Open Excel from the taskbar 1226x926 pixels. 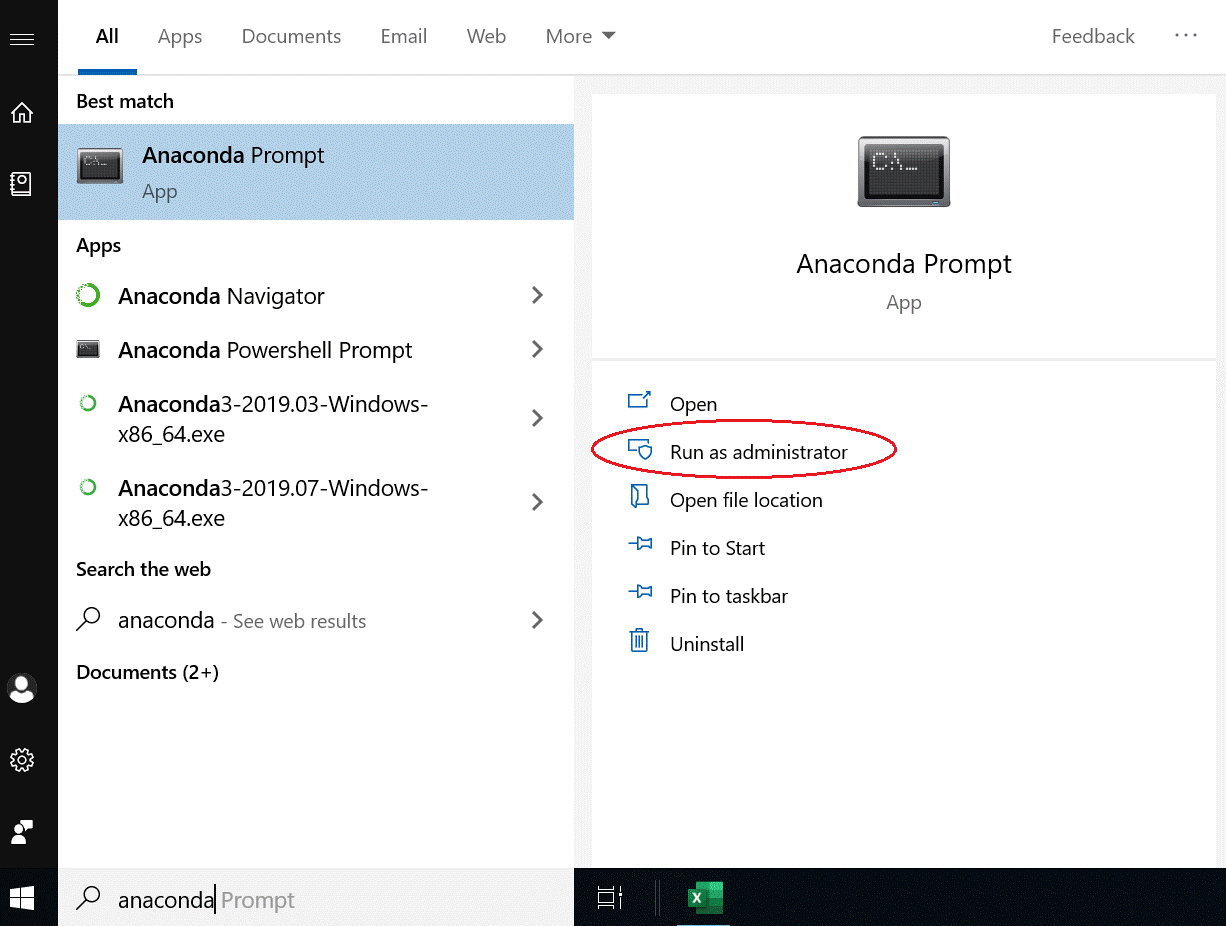[x=705, y=898]
